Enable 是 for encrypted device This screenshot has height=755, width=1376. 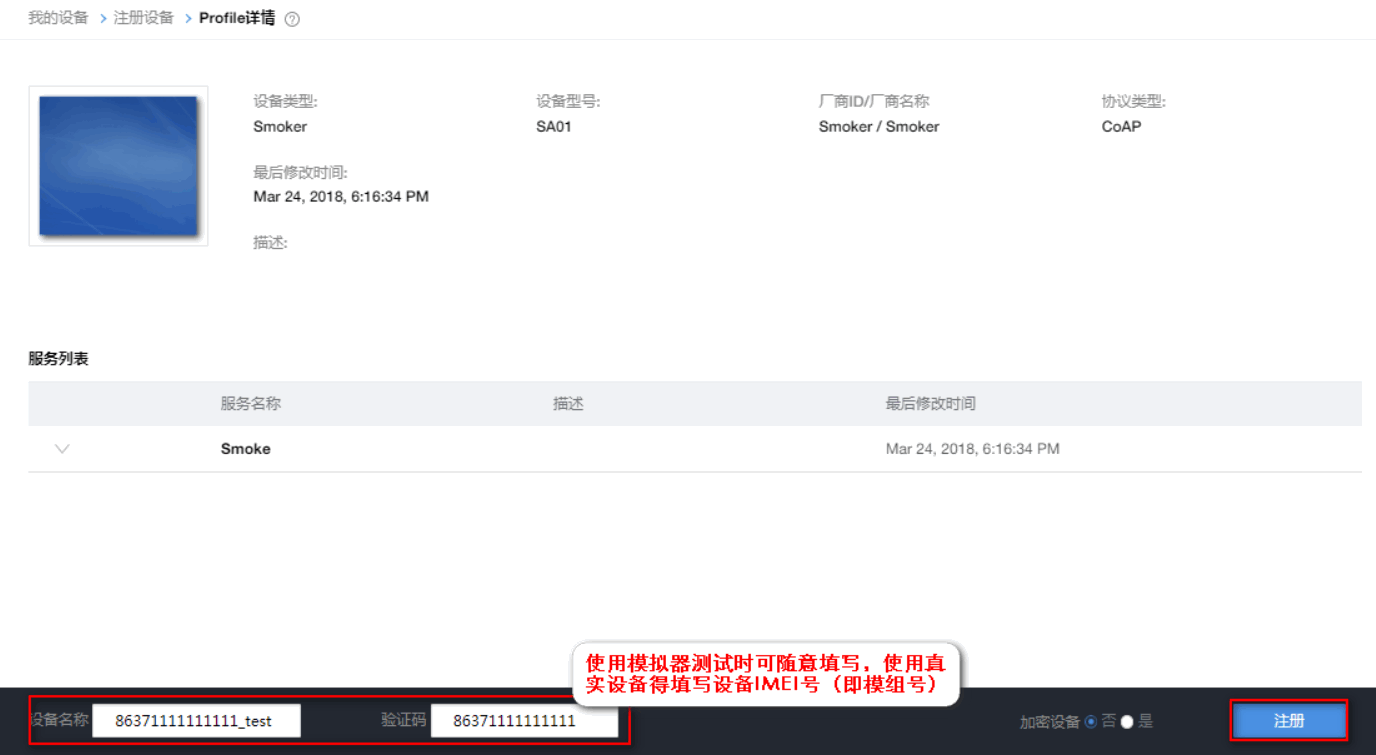(x=1126, y=720)
